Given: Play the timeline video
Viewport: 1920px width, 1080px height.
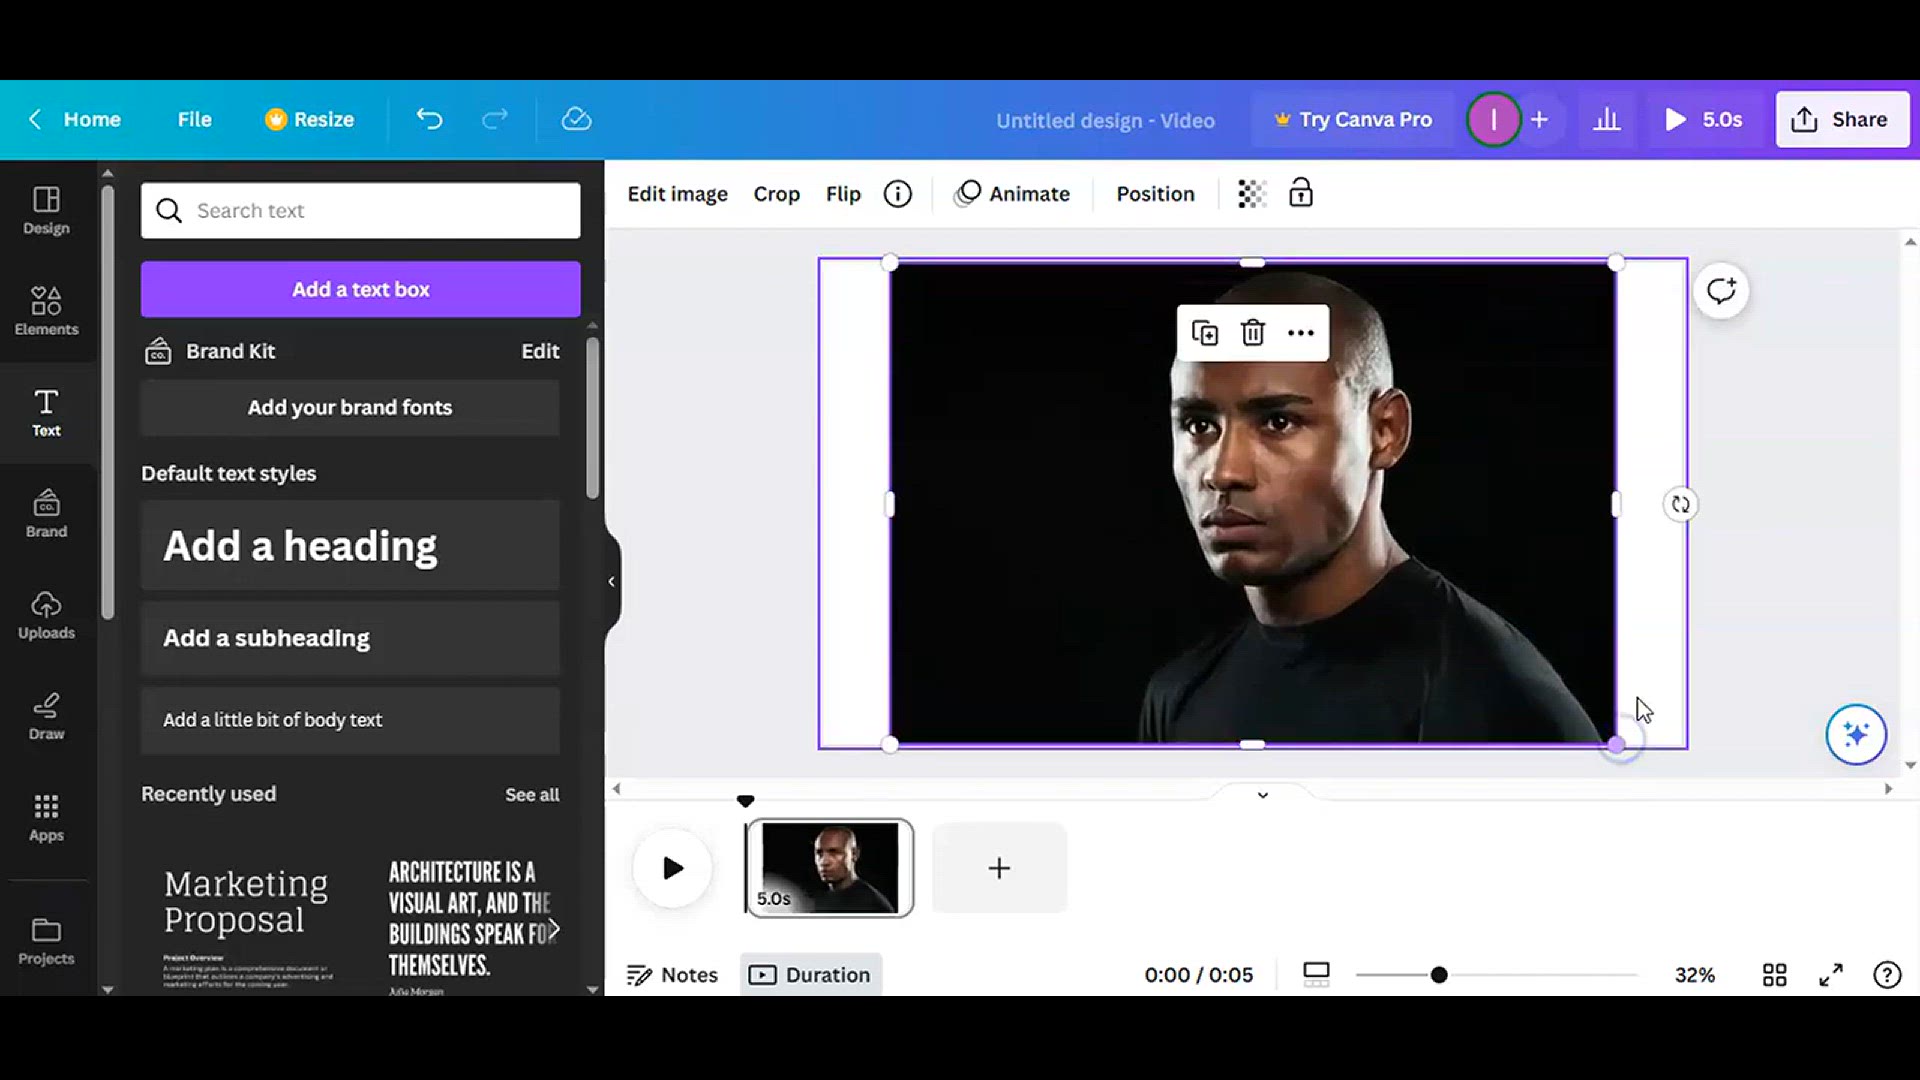Looking at the screenshot, I should (673, 868).
